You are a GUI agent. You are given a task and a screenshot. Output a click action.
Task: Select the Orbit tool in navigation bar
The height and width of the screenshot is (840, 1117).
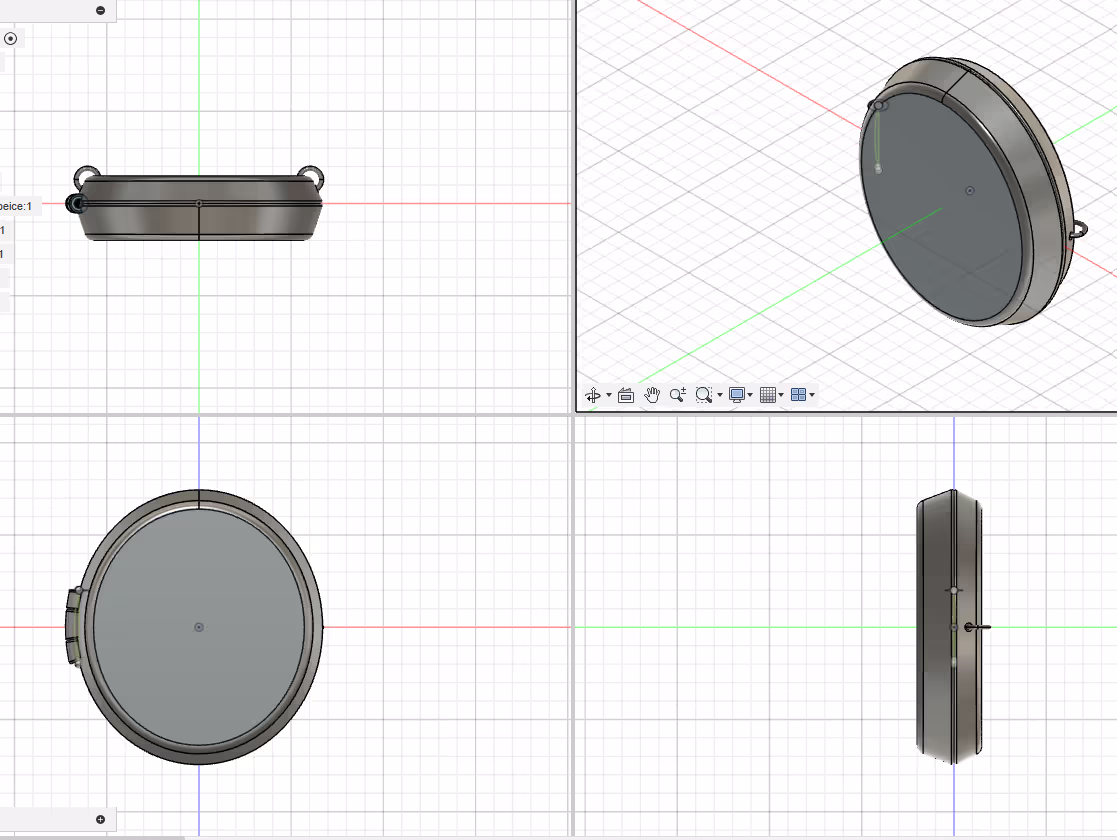pyautogui.click(x=593, y=395)
